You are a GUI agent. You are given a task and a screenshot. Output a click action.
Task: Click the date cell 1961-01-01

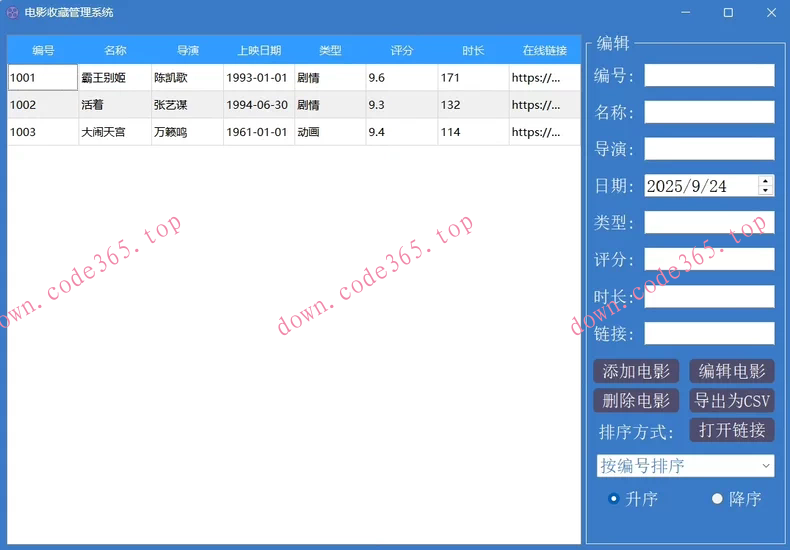(259, 132)
